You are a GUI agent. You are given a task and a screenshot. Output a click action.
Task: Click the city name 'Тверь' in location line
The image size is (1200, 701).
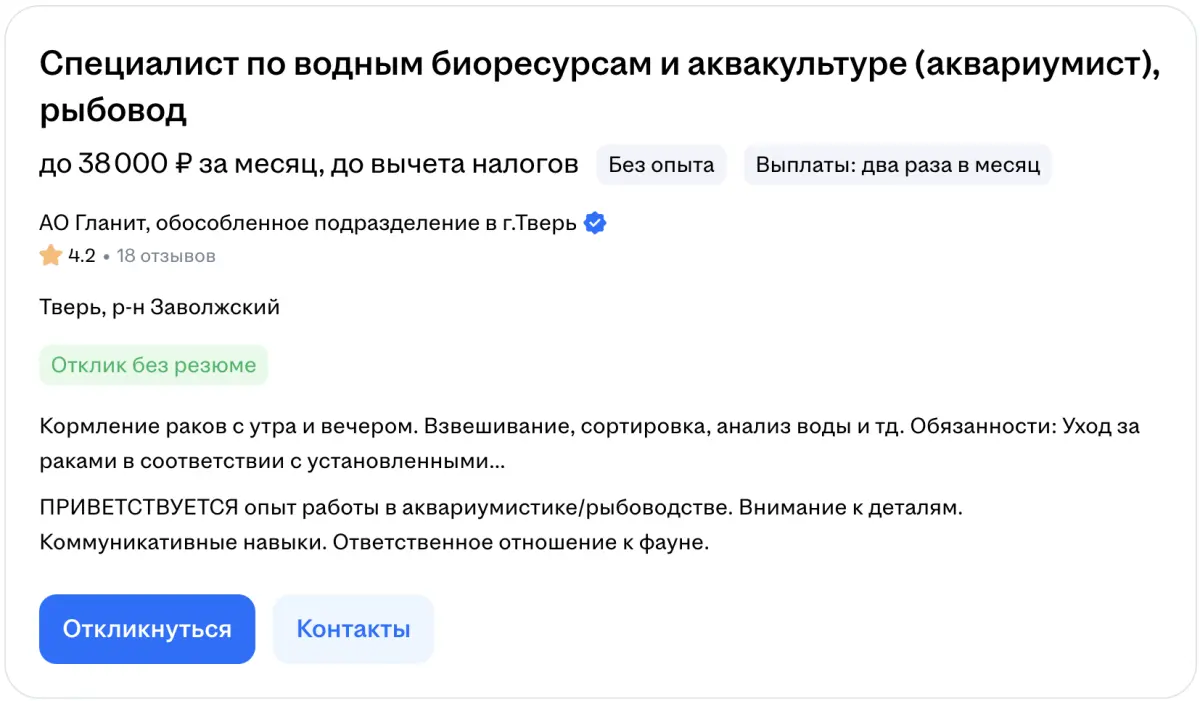point(68,307)
